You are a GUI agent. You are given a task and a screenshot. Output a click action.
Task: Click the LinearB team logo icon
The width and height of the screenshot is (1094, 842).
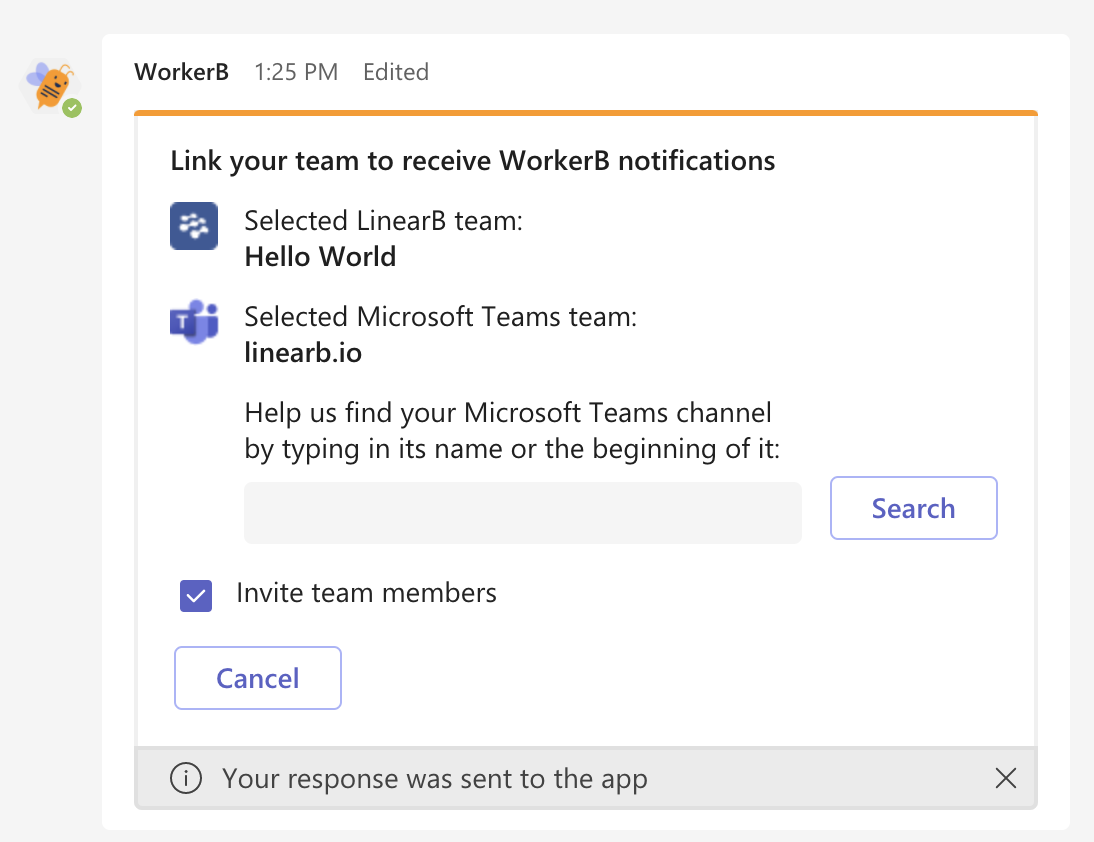pos(194,226)
